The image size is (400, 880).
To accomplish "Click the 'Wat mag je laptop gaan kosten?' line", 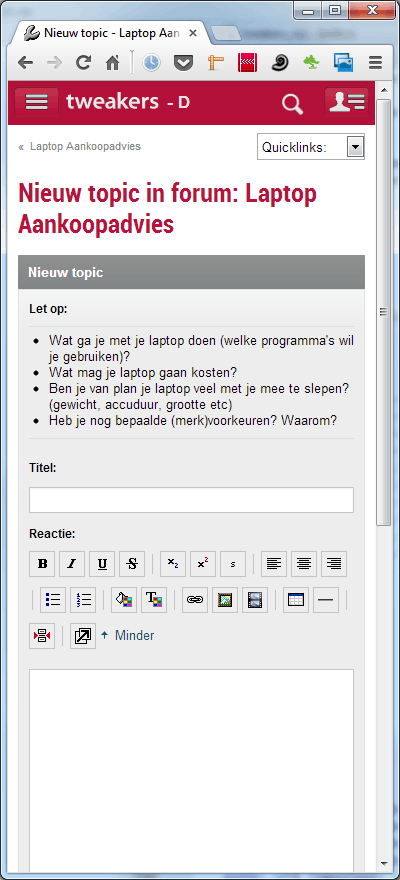I will click(143, 373).
